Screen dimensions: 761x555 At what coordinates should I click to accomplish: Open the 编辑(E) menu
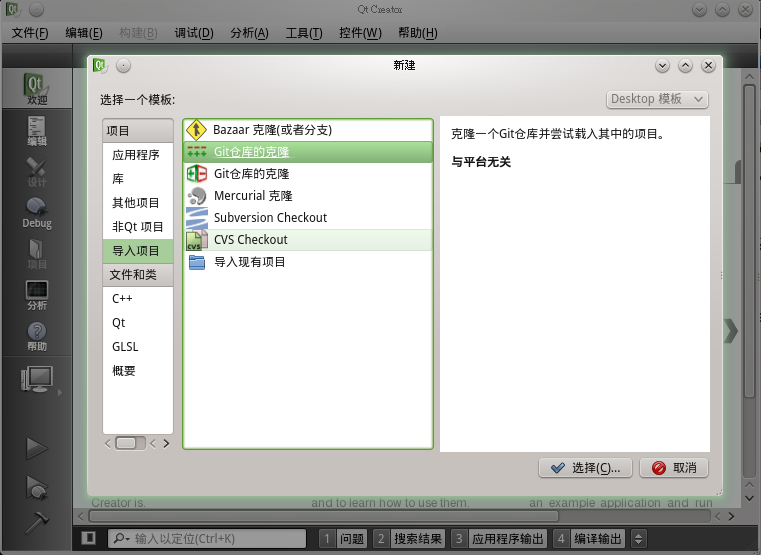tap(83, 33)
